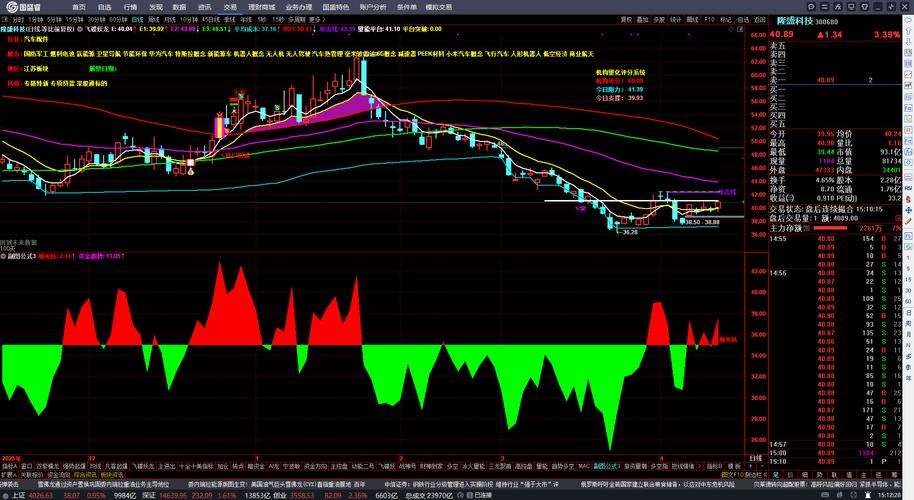Open the 行情 menu
The height and width of the screenshot is (500, 914).
[130, 7]
